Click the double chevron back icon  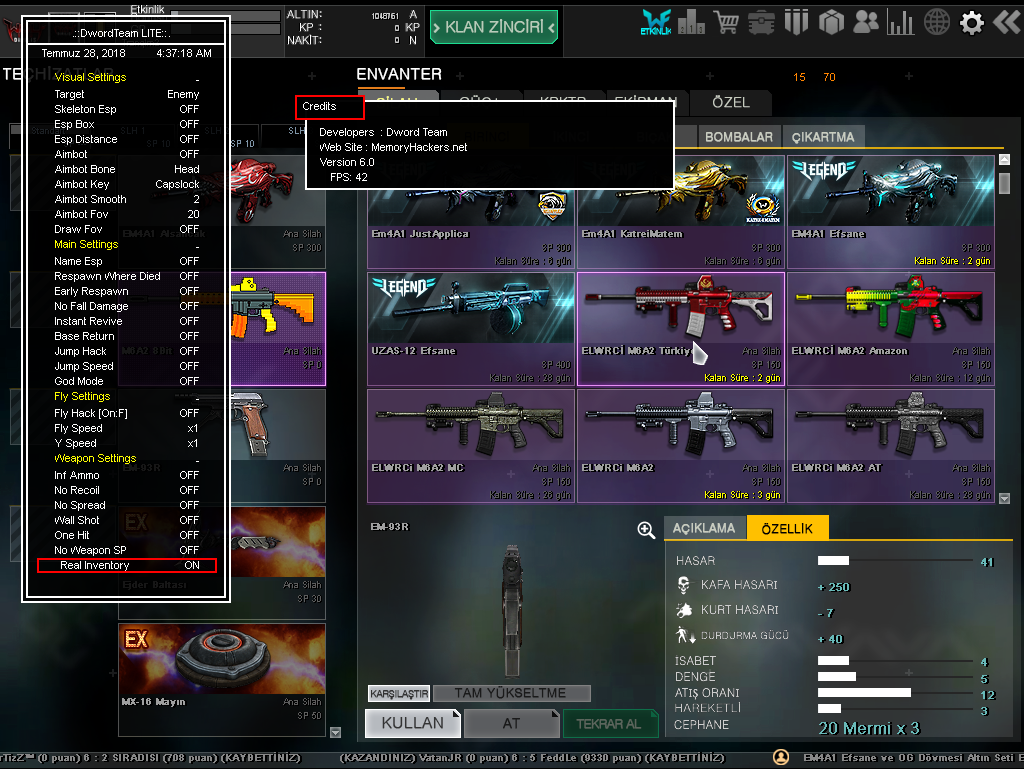coord(1006,23)
